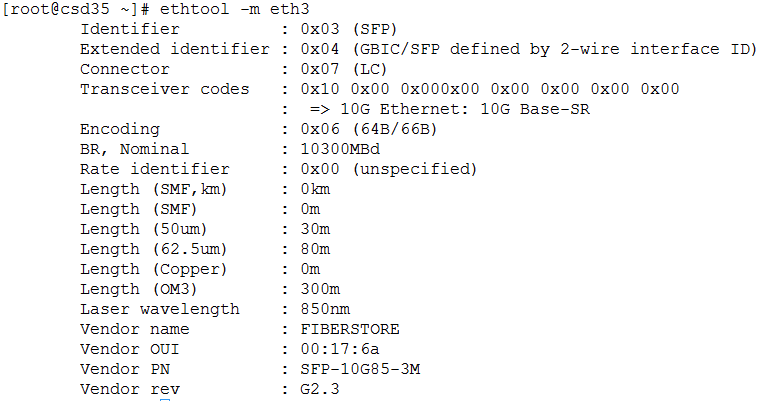Click the Vendor OUI 00:17:6a value
Screen dimensions: 763x401
tap(340, 349)
